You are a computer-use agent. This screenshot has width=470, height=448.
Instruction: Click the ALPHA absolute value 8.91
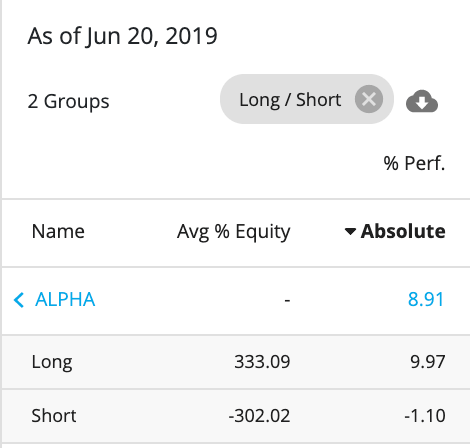[x=426, y=299]
